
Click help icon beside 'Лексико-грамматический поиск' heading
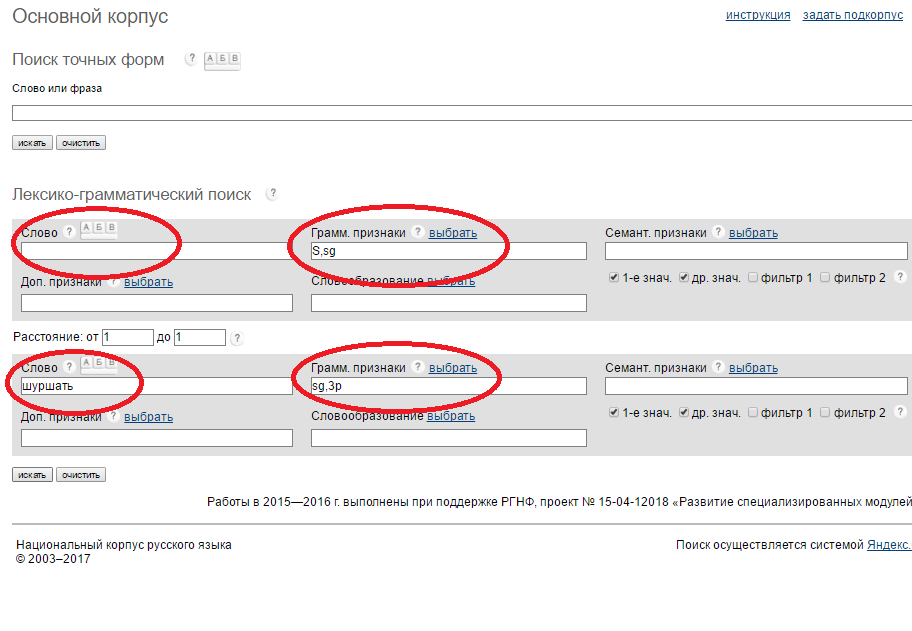272,193
